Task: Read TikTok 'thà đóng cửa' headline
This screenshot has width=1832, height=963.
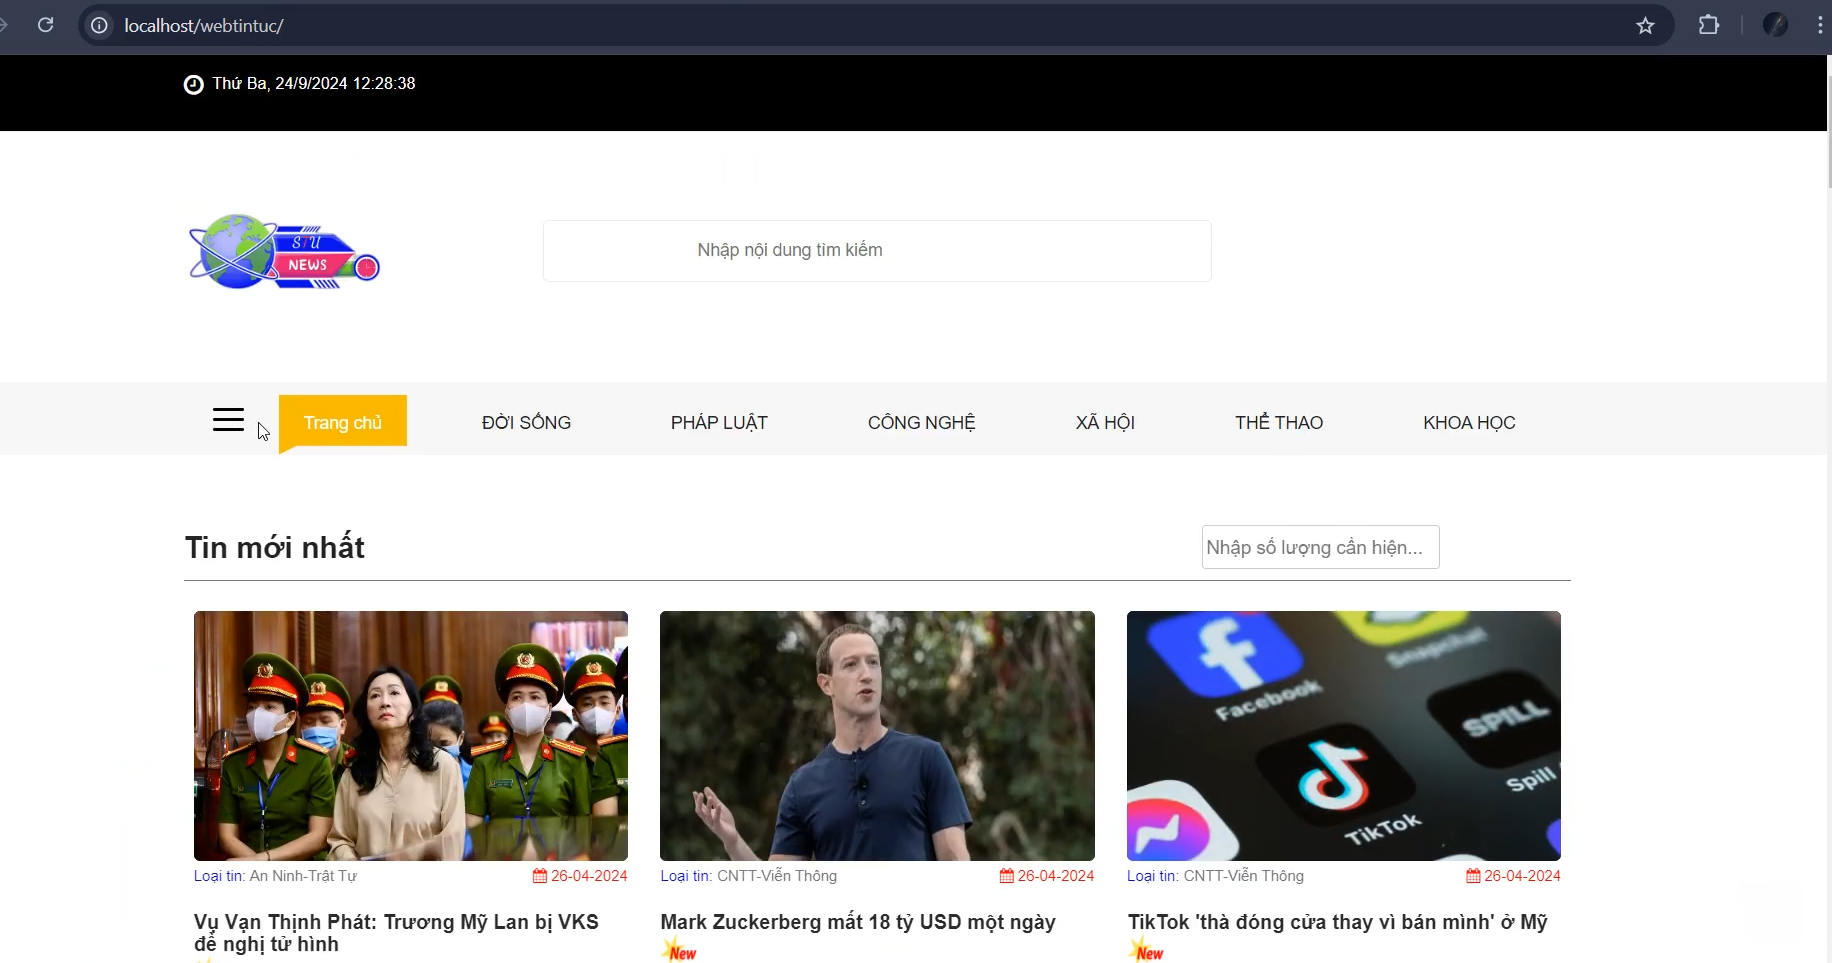Action: coord(1338,922)
